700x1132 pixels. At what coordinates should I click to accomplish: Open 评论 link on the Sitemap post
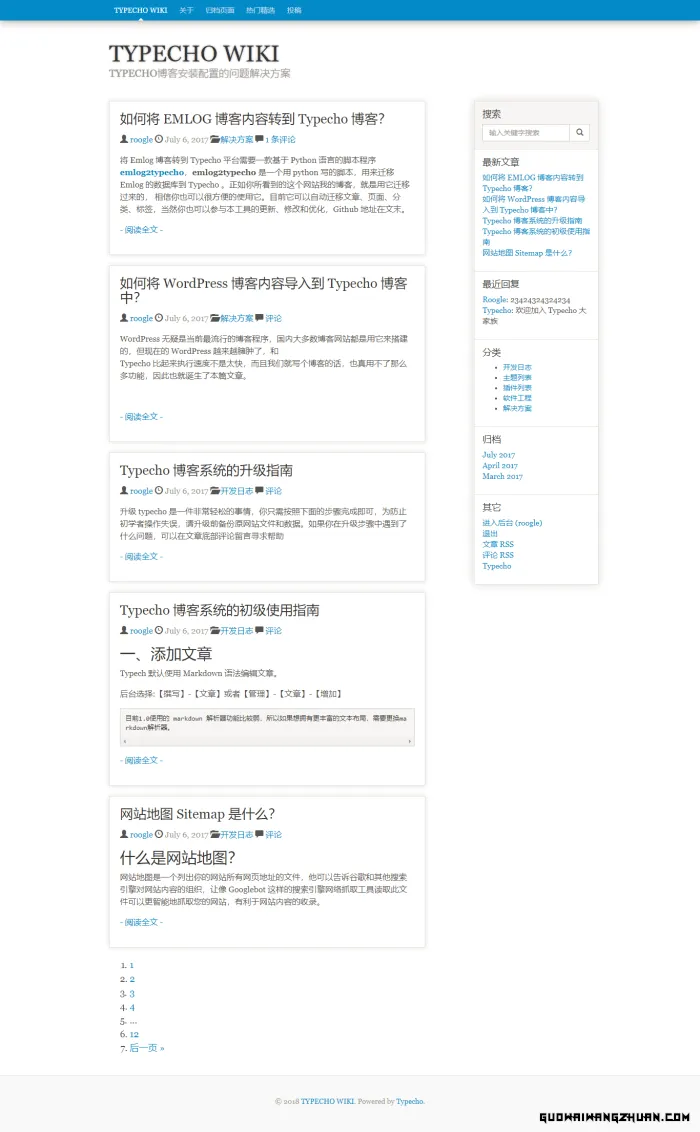274,835
